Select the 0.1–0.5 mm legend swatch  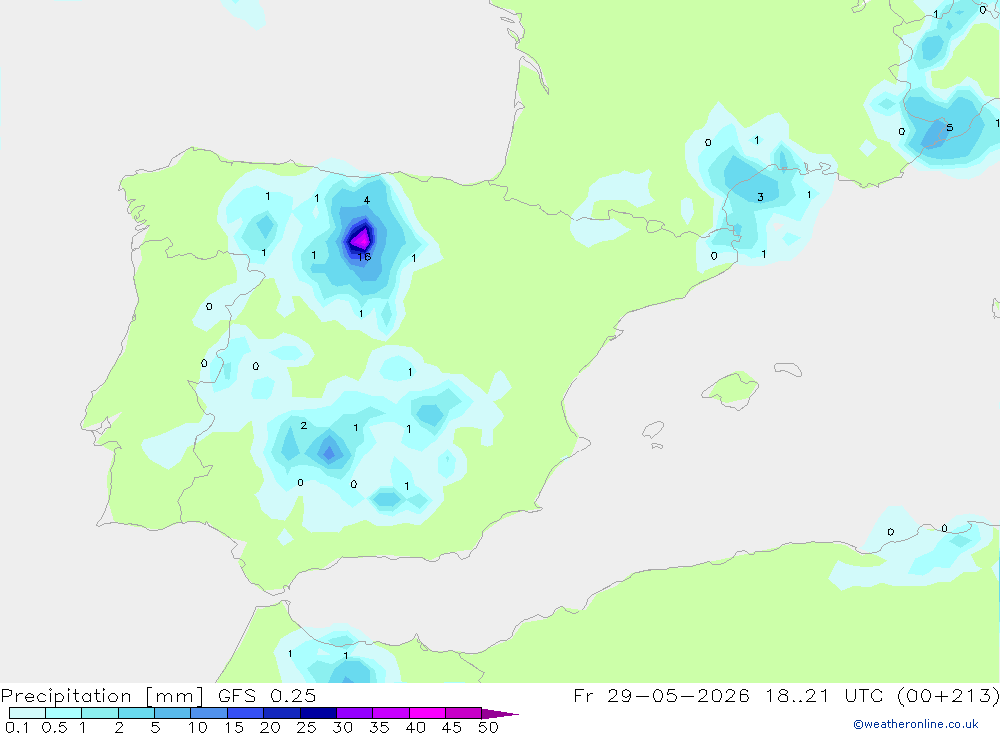point(27,713)
